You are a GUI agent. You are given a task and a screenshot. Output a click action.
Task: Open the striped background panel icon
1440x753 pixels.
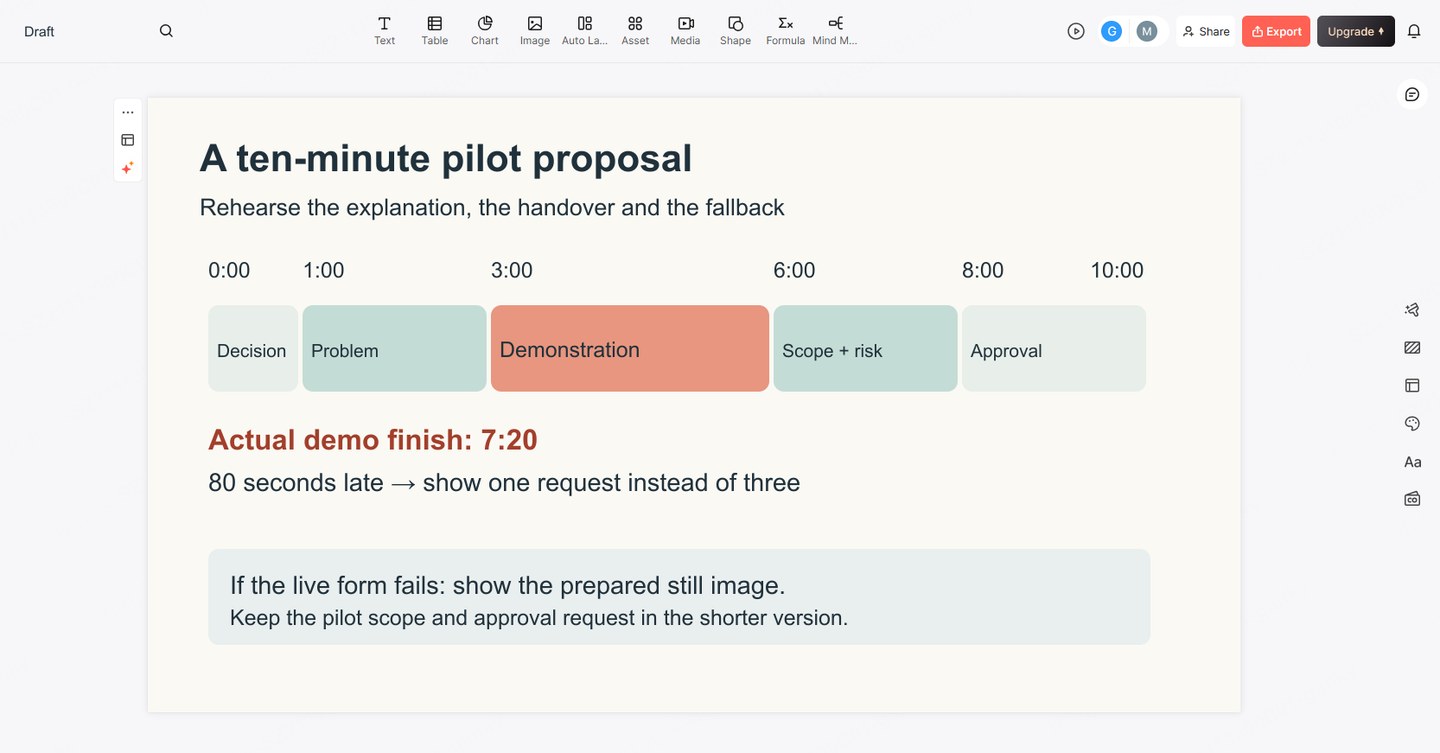click(x=1412, y=348)
